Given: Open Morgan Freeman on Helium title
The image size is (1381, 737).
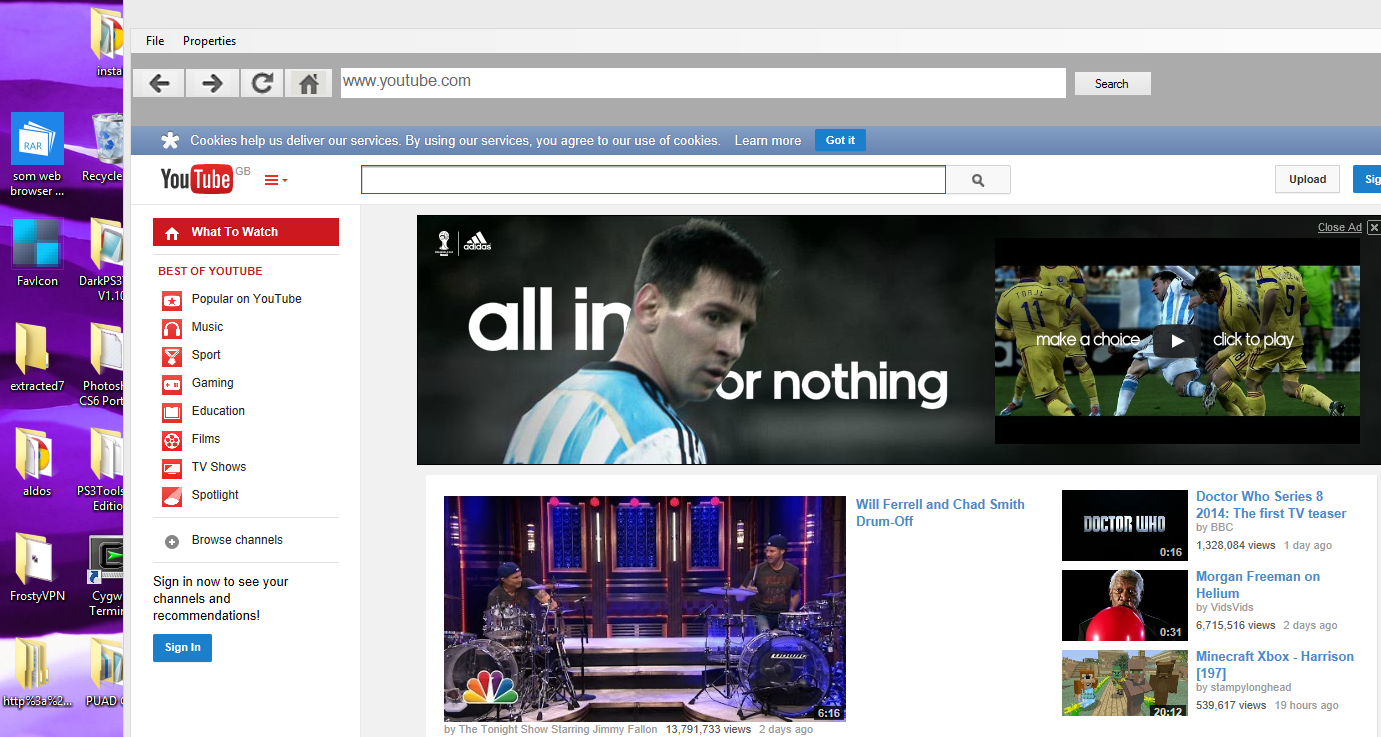Looking at the screenshot, I should coord(1258,585).
